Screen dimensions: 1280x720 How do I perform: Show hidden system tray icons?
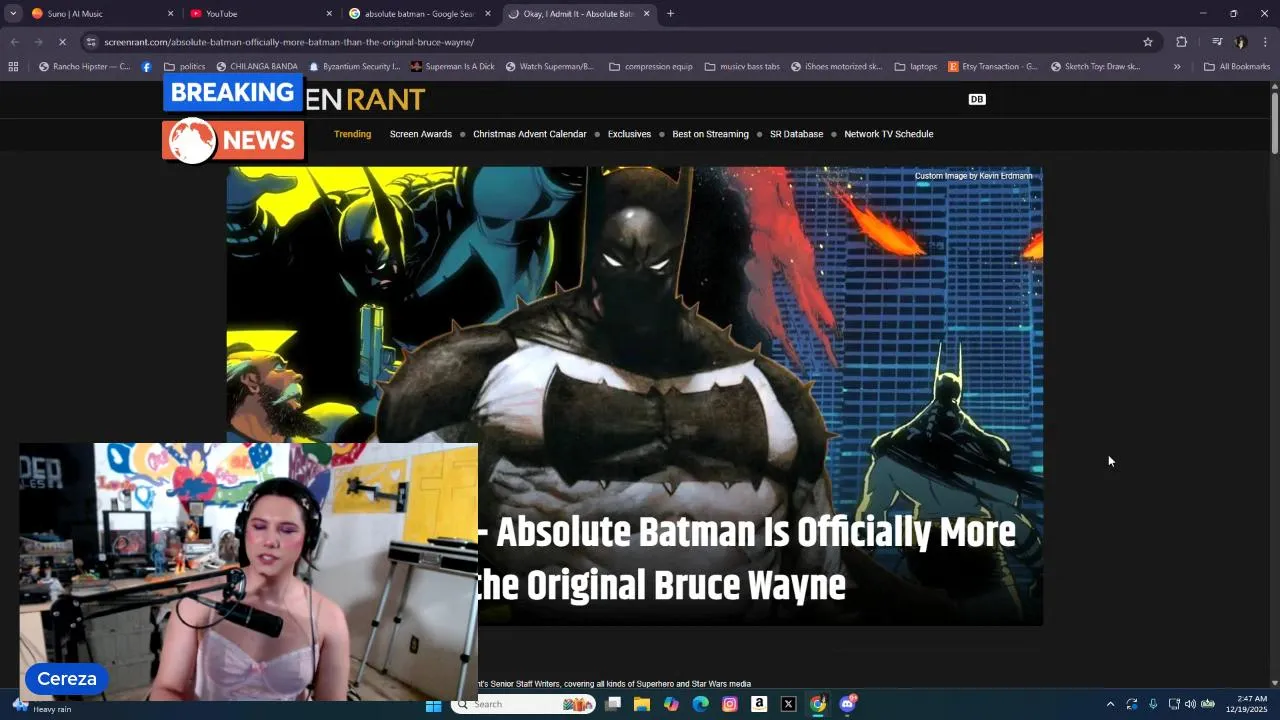(x=1110, y=704)
